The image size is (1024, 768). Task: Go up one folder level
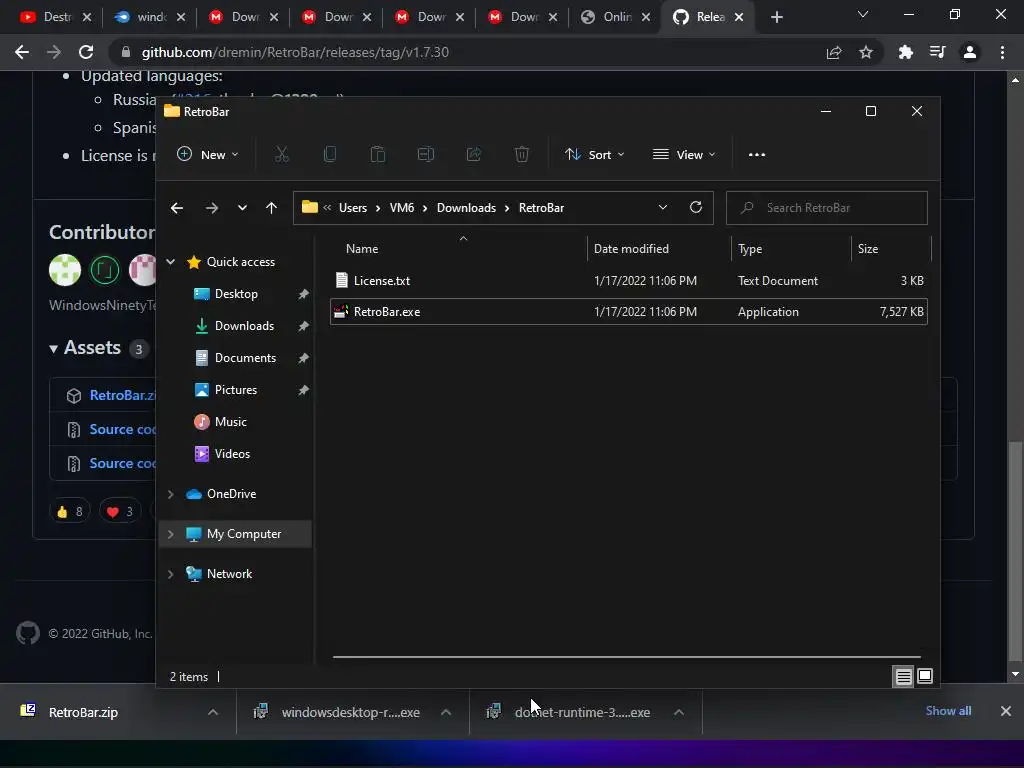pyautogui.click(x=271, y=208)
